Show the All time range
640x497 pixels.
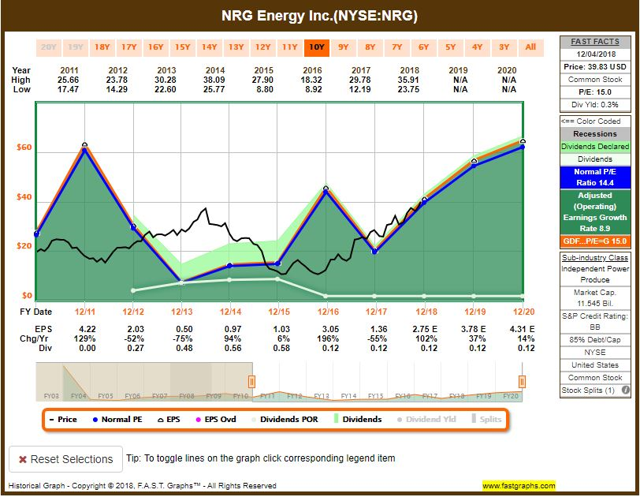(x=531, y=47)
